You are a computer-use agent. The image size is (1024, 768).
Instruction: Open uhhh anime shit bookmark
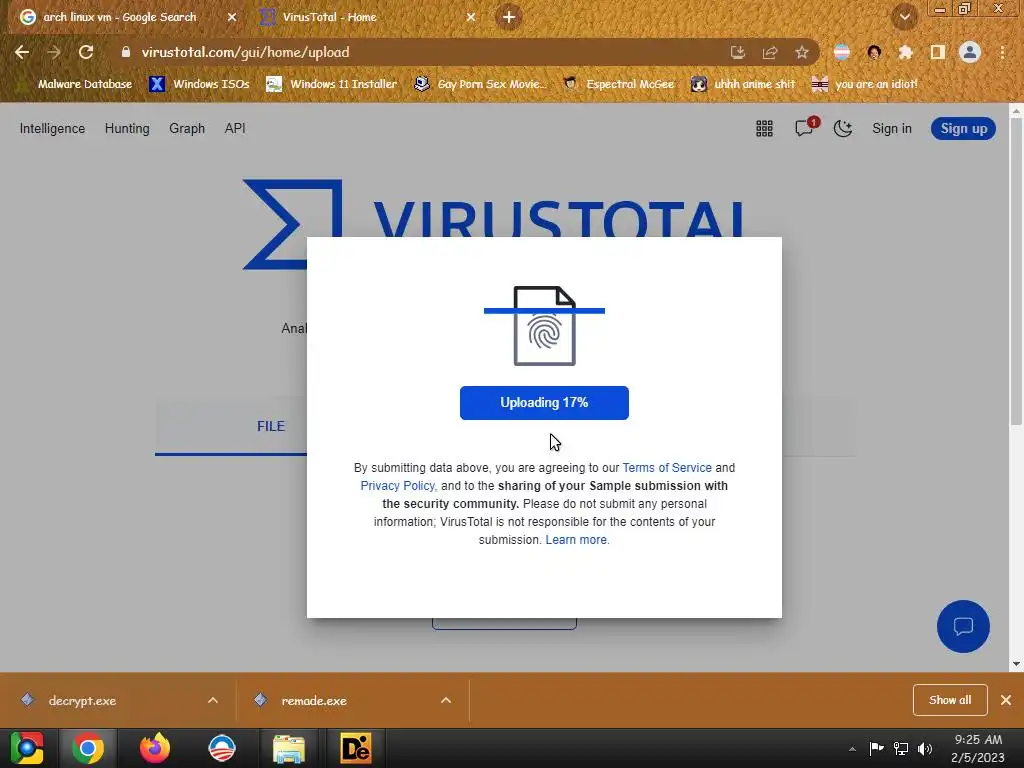[743, 84]
